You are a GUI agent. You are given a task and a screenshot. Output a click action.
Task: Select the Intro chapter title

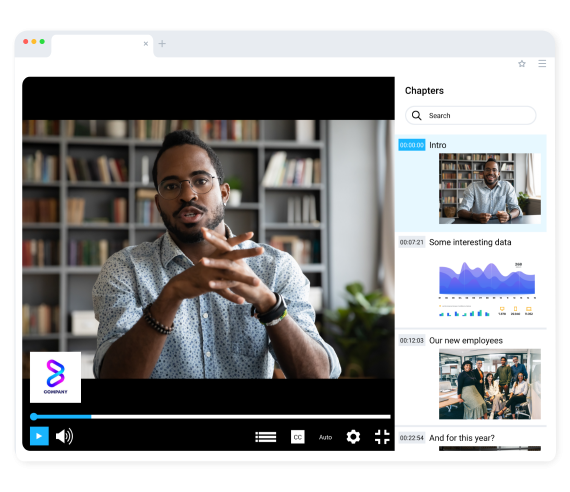tap(437, 145)
